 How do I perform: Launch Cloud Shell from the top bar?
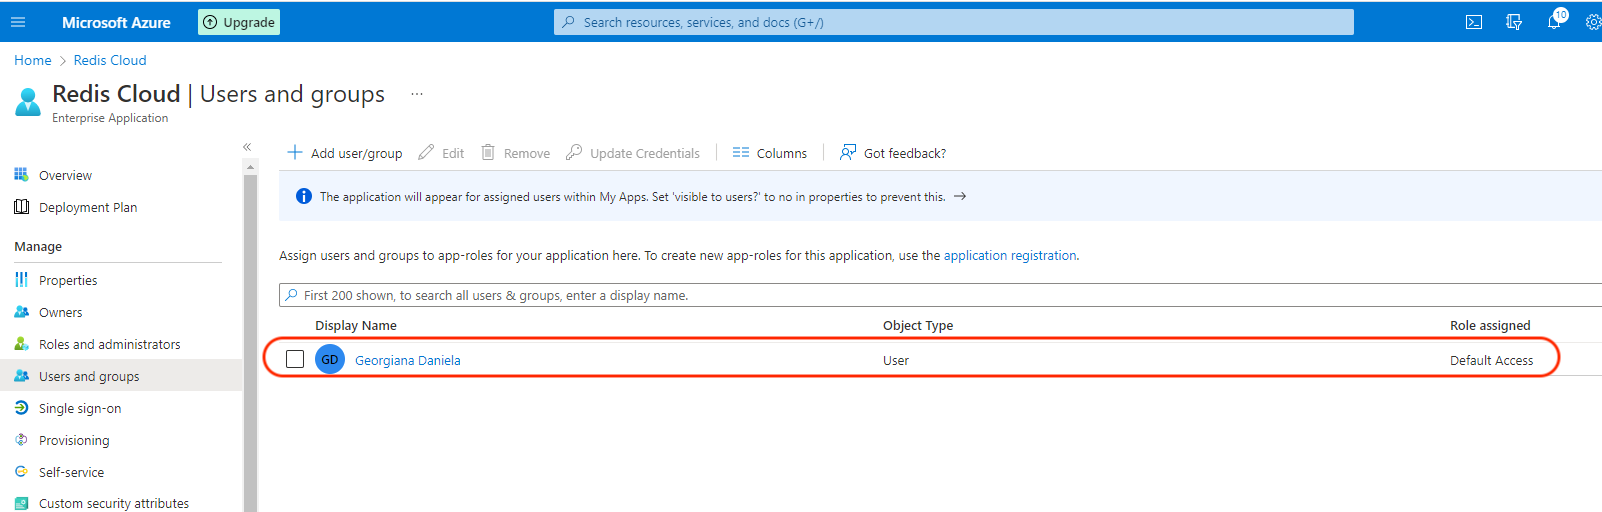click(1473, 22)
